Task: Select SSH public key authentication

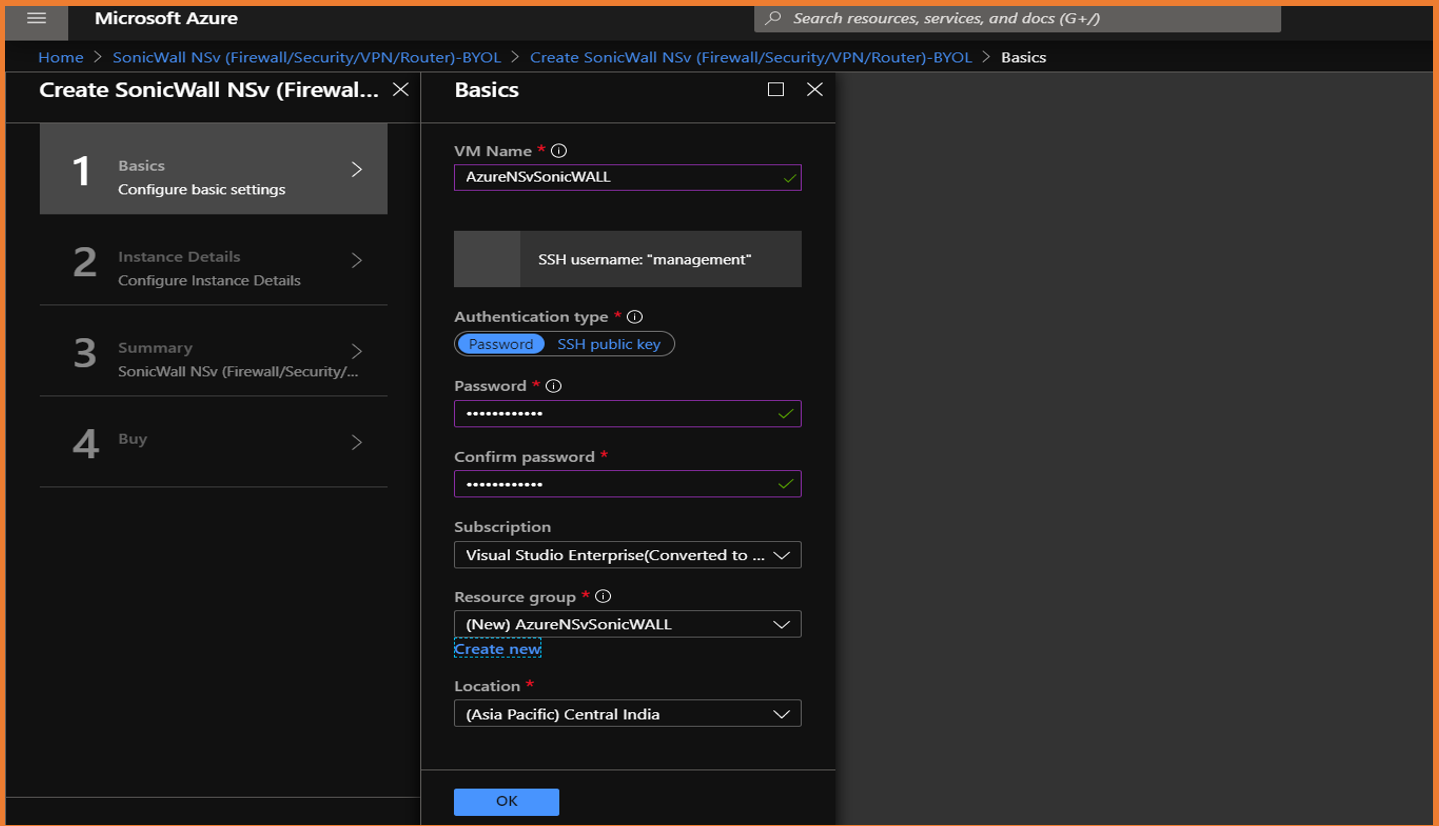Action: [609, 344]
